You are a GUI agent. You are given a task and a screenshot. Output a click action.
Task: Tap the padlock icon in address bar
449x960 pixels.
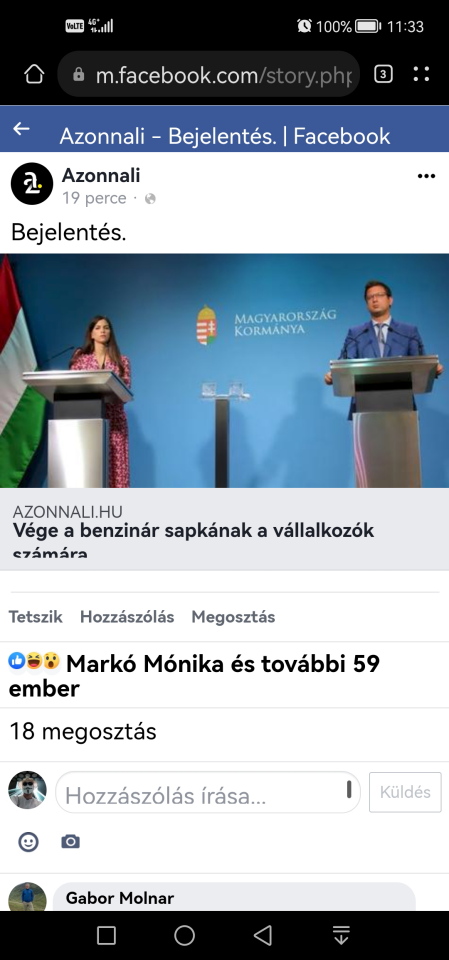(78, 75)
